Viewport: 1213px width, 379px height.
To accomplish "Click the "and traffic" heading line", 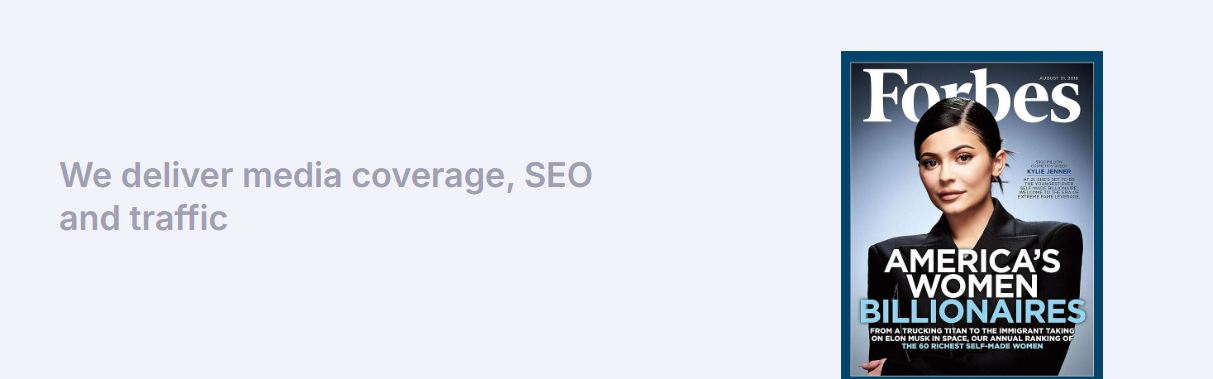I will tap(144, 217).
